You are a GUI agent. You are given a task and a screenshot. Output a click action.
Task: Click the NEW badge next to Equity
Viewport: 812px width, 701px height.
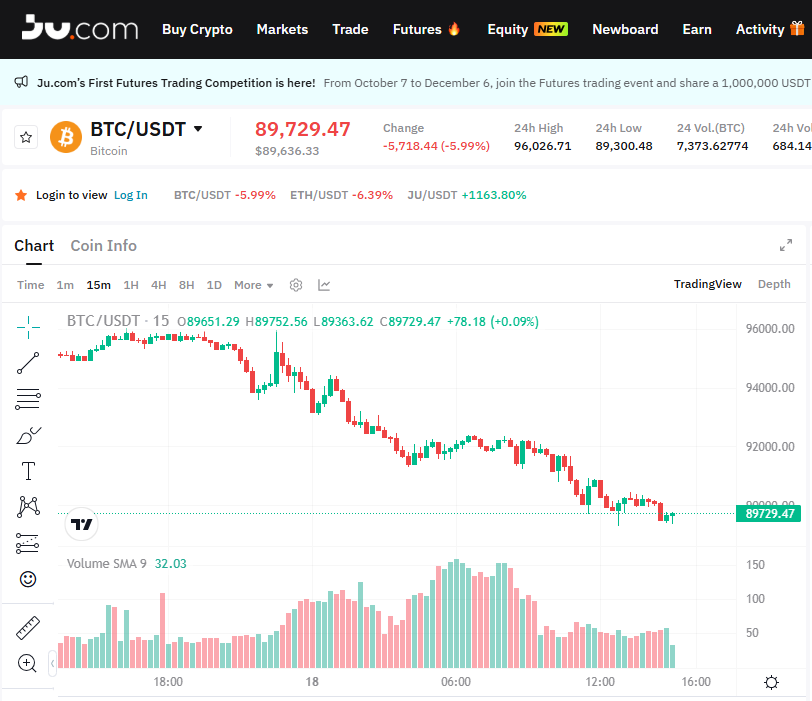pos(551,29)
